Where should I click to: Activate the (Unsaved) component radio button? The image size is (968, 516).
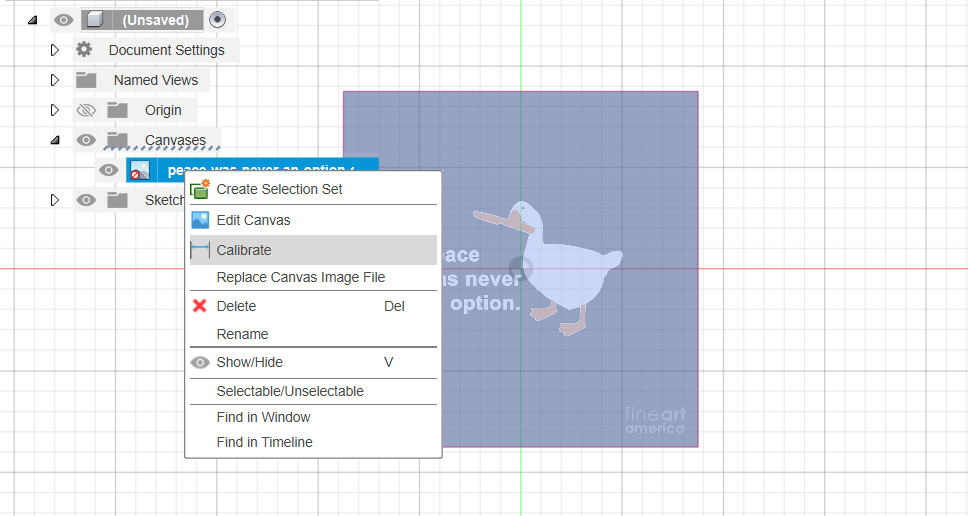tap(217, 20)
